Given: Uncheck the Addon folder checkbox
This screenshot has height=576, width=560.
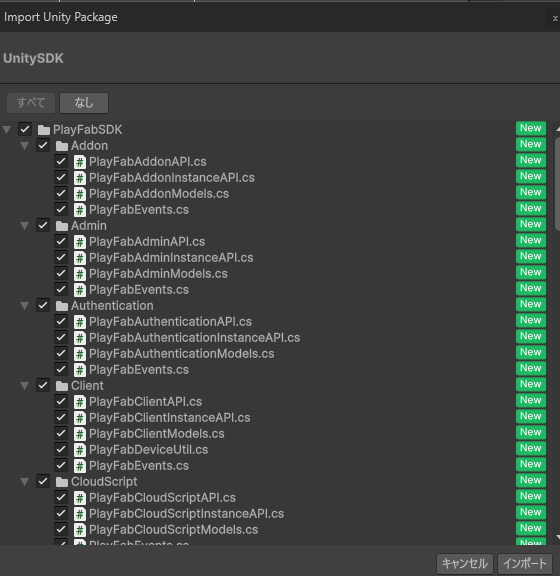Looking at the screenshot, I should 43,145.
